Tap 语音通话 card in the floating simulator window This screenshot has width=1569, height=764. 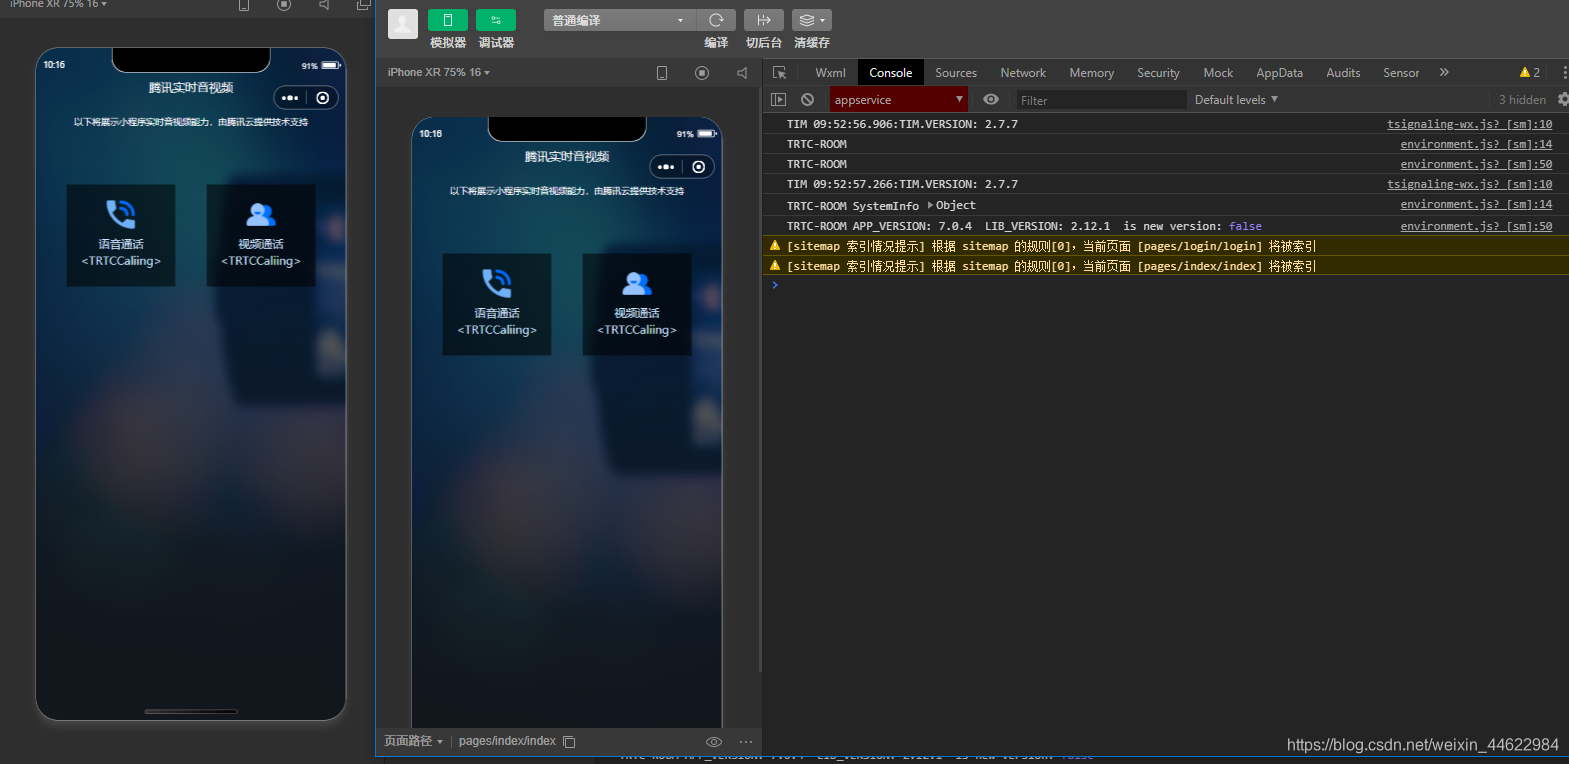[121, 235]
